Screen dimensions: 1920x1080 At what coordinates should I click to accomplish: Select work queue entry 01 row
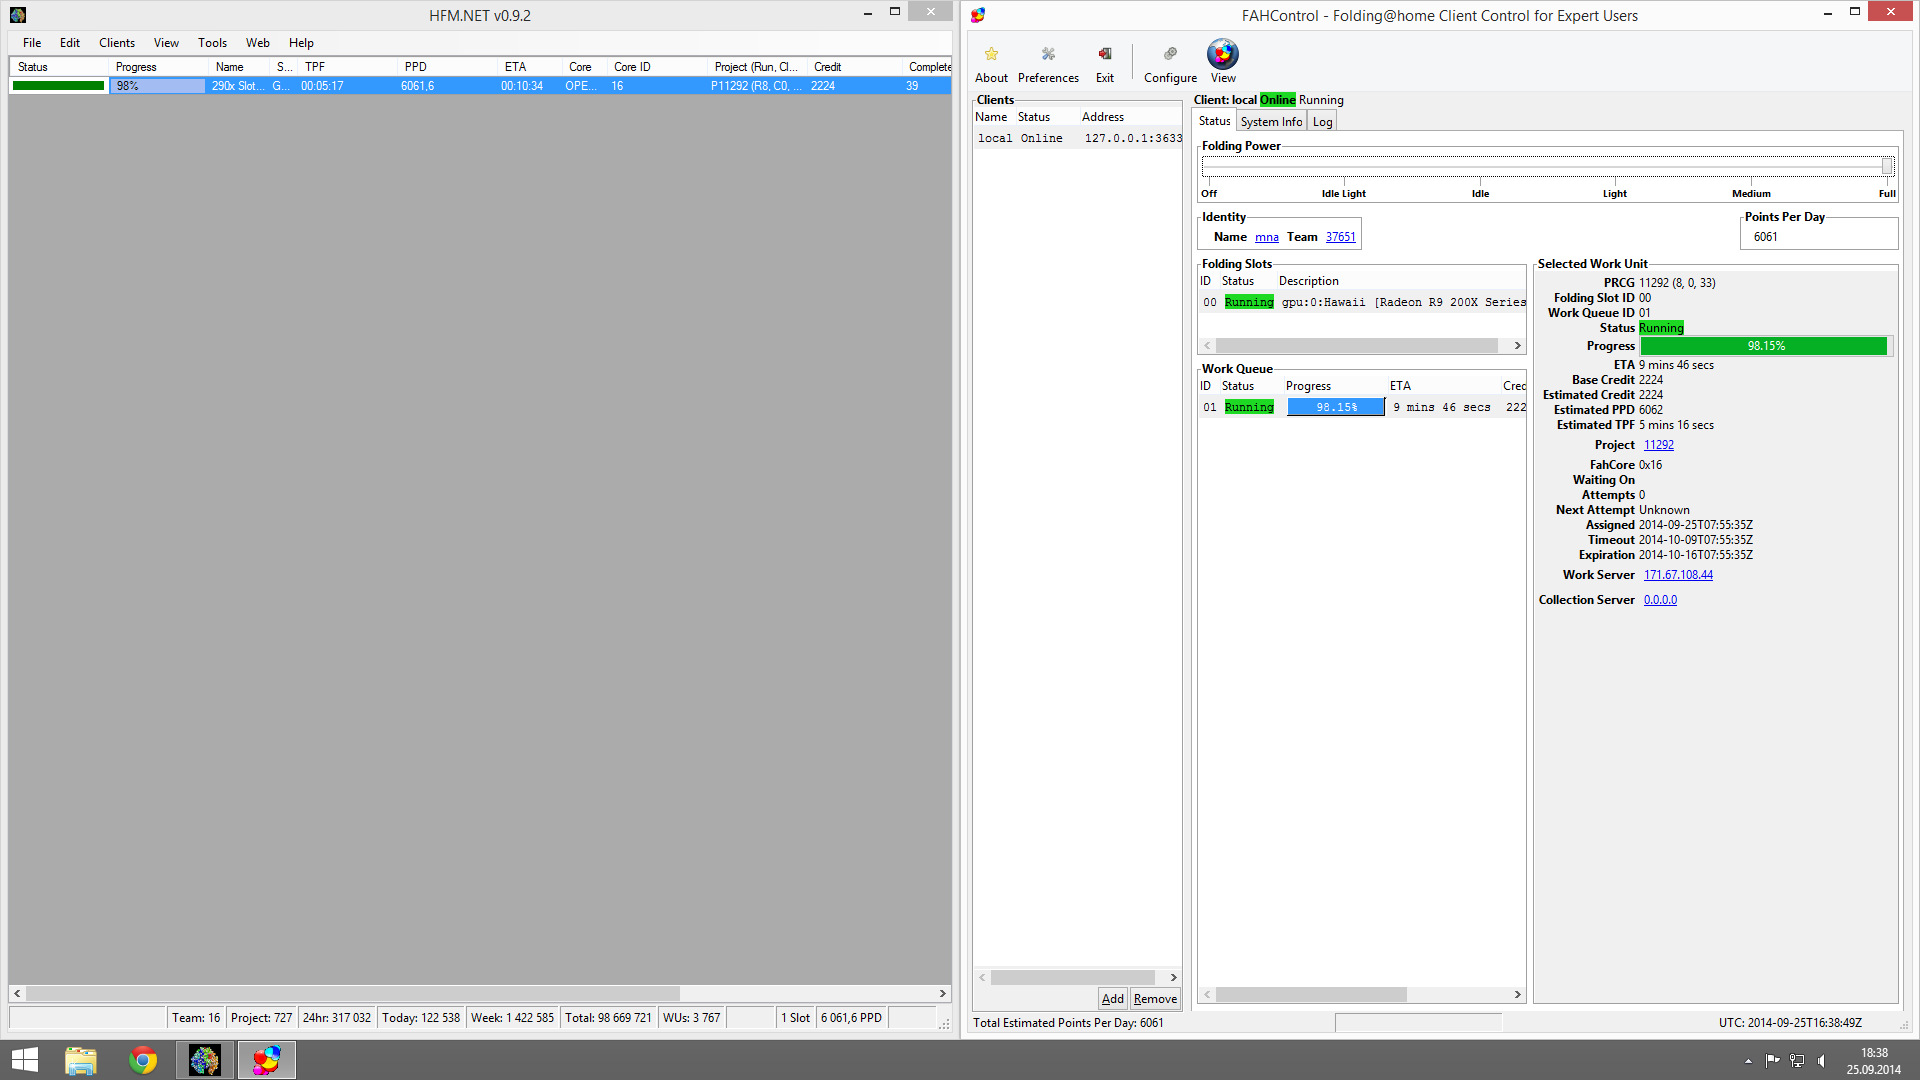click(1361, 407)
